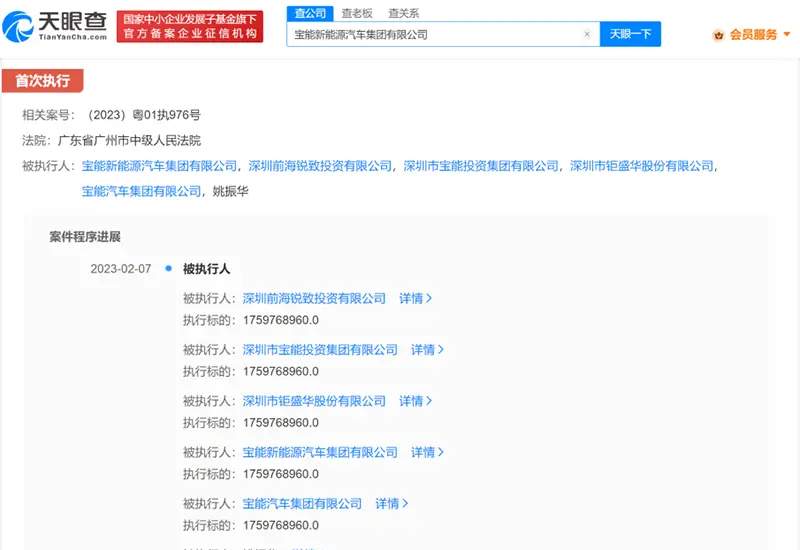This screenshot has width=800, height=550.
Task: Open 宝能新能源汽车集团有限公司 link in 被执行人 header list
Action: click(159, 166)
